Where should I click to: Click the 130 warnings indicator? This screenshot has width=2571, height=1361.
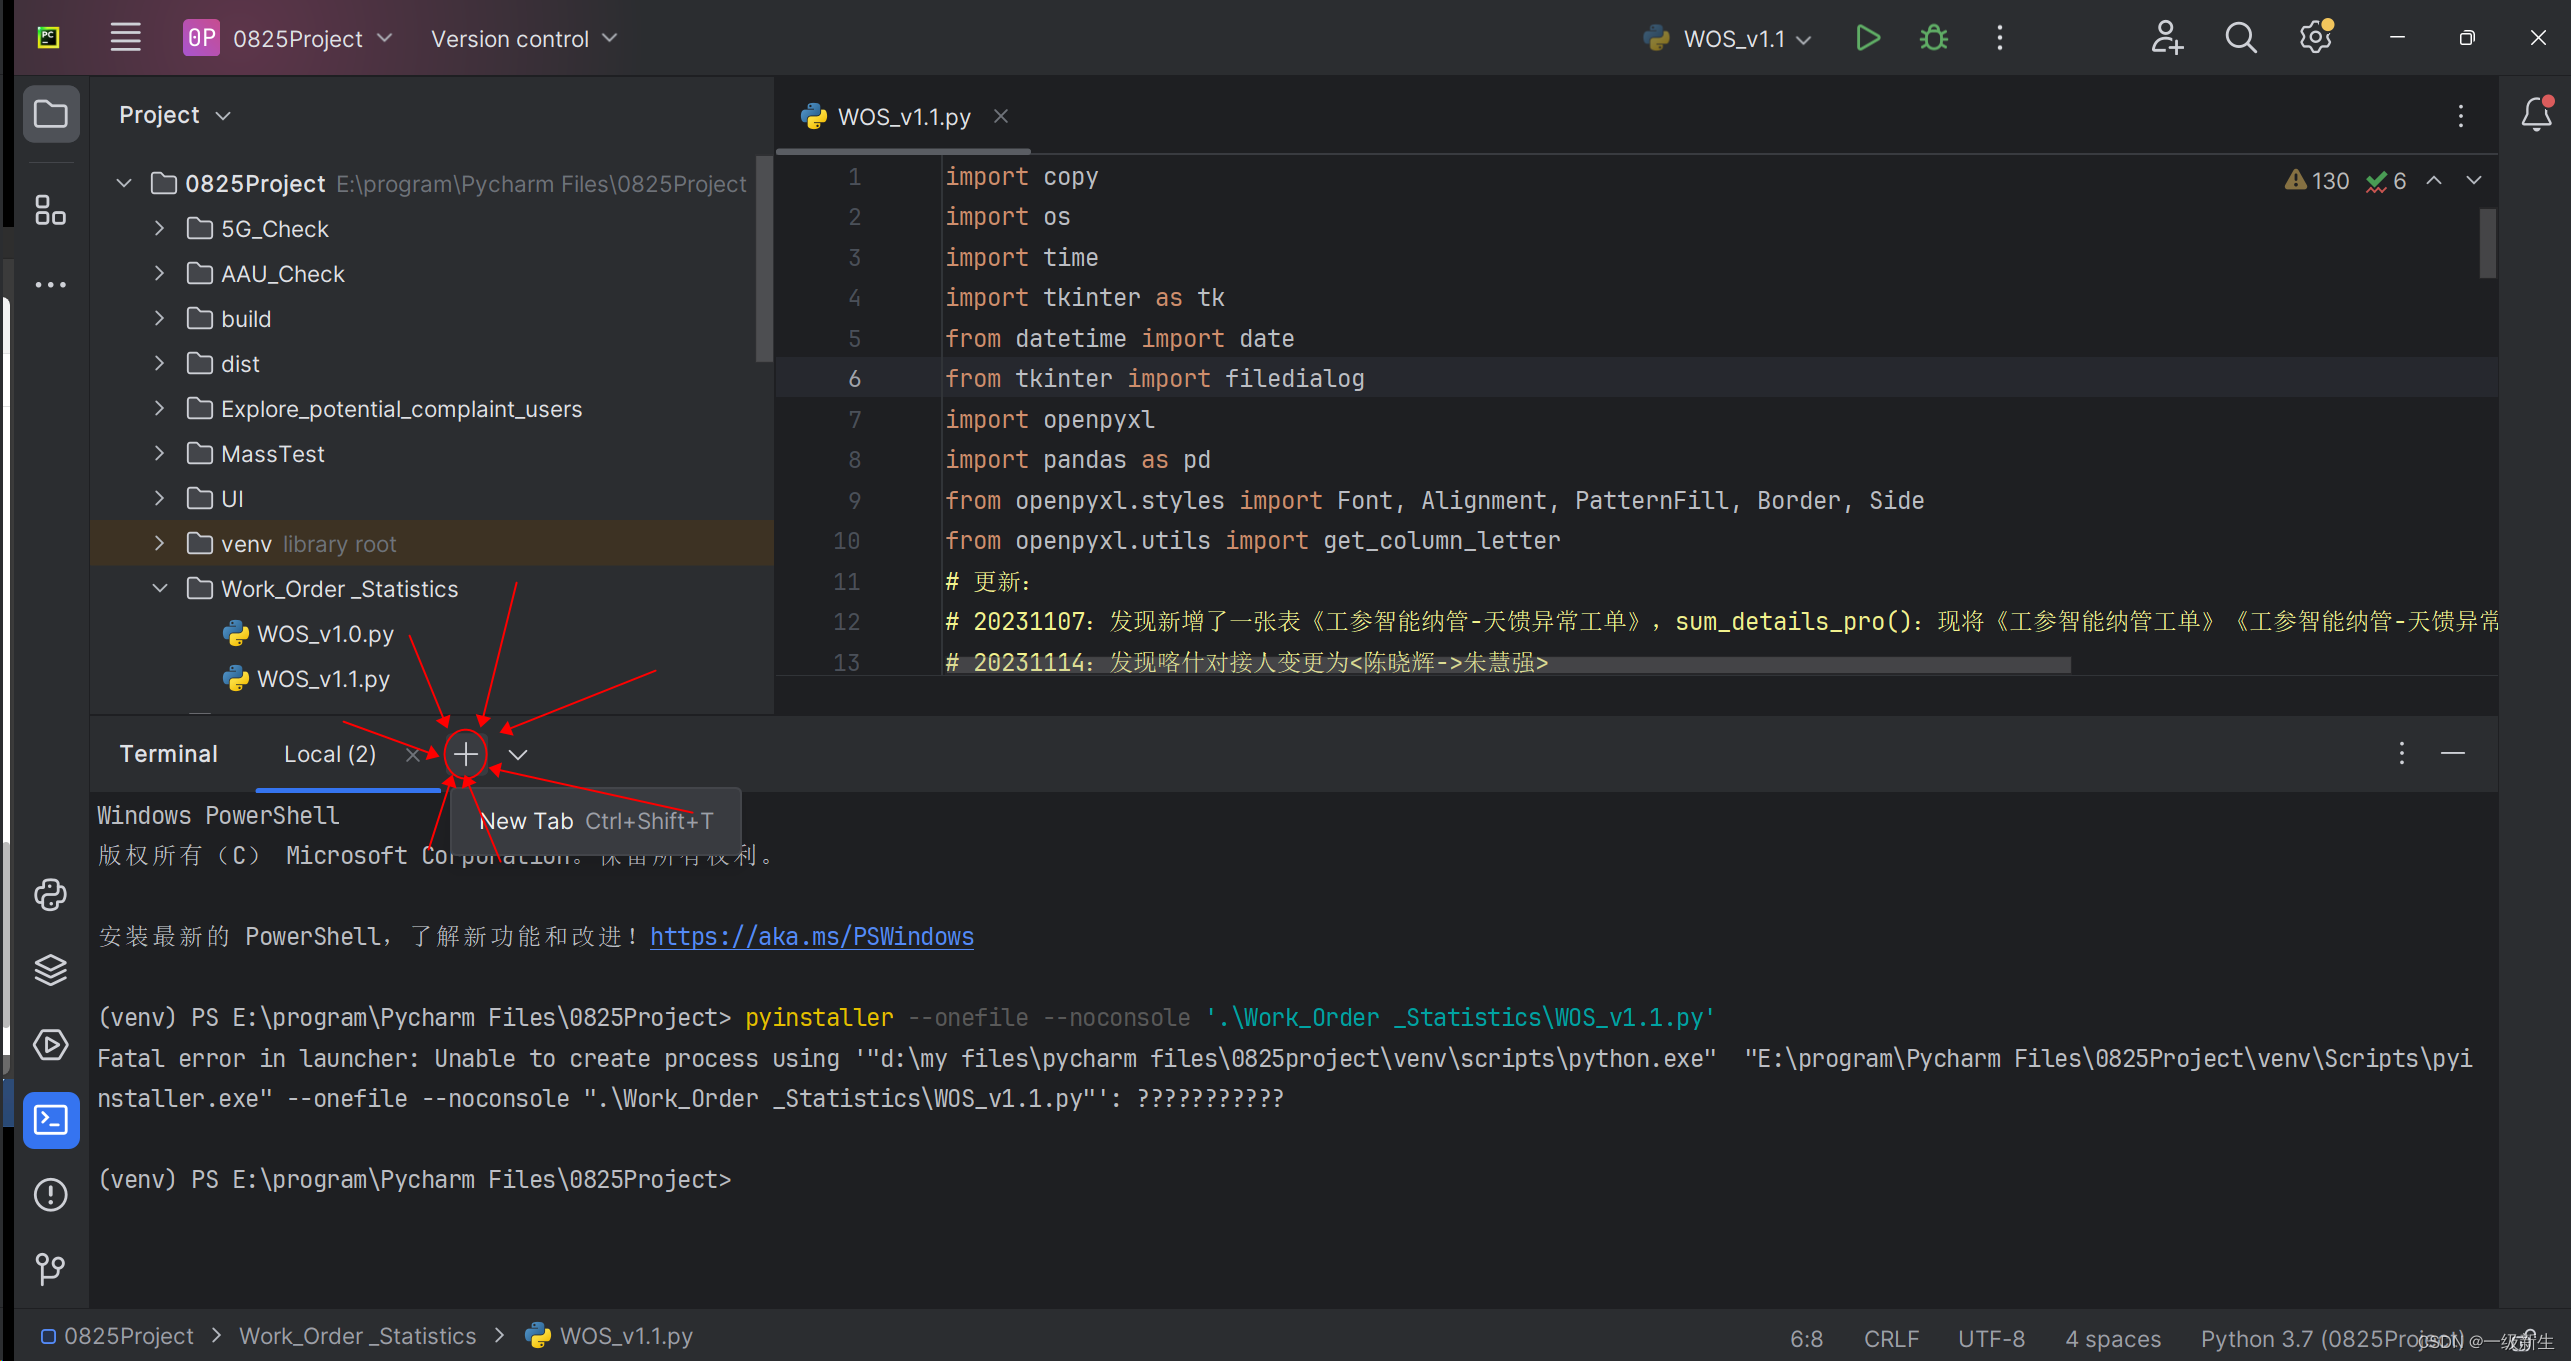pyautogui.click(x=2317, y=181)
